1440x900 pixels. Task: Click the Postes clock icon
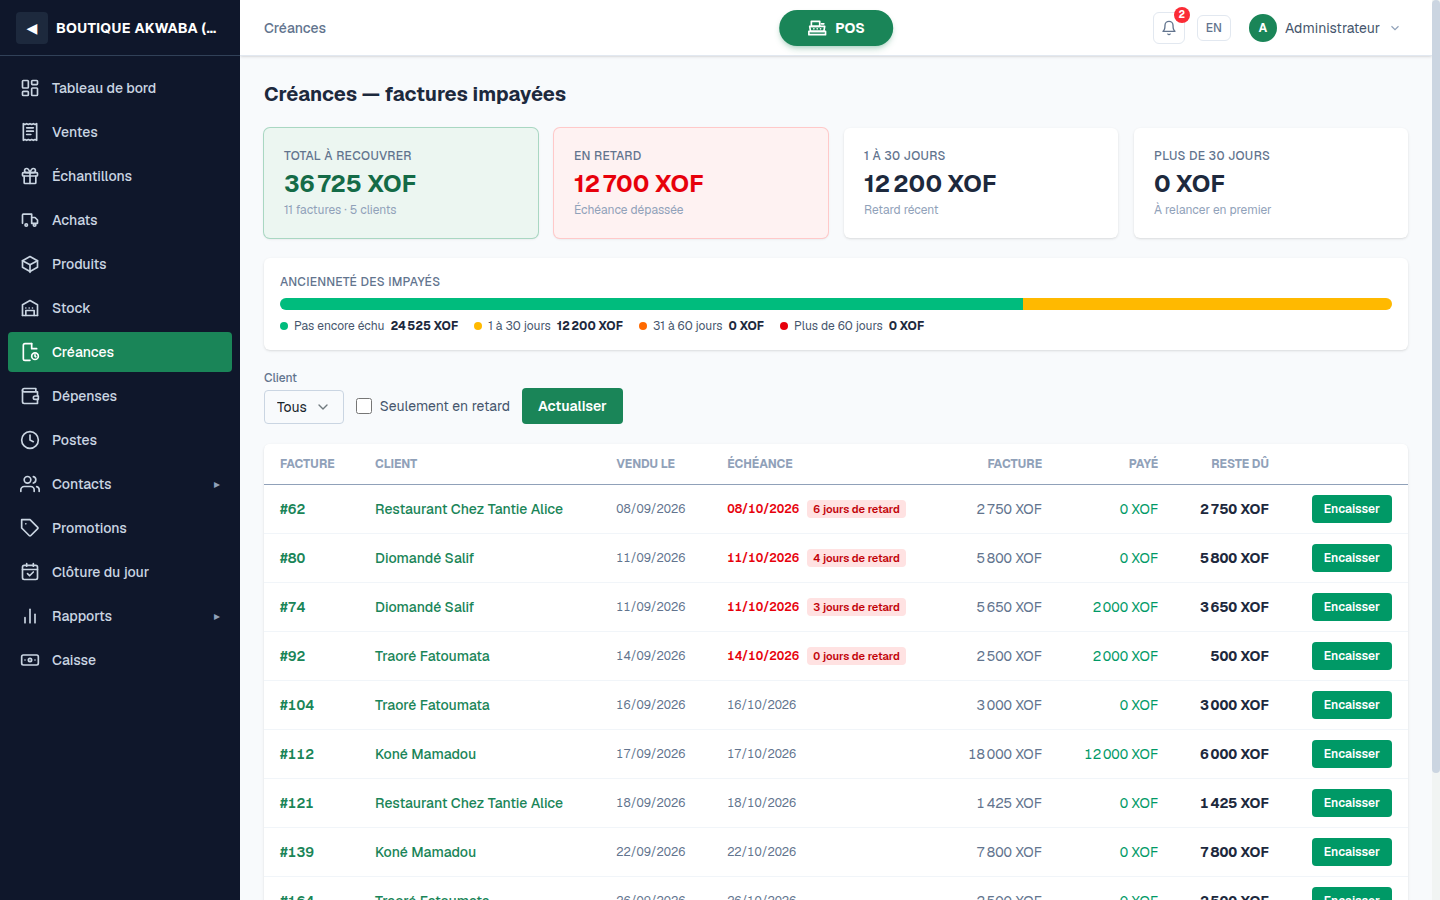click(30, 440)
